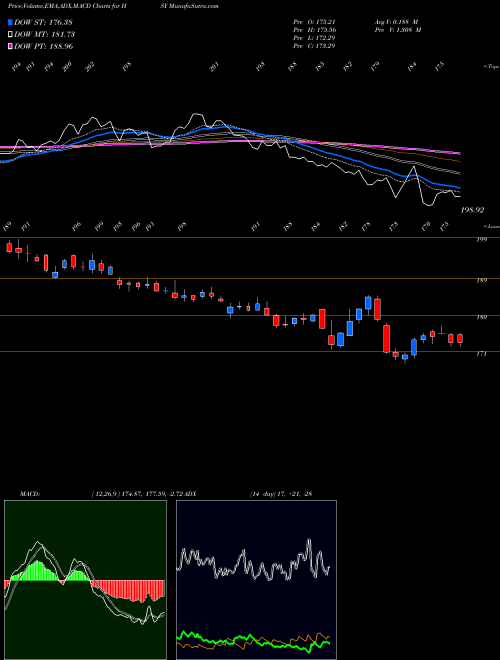Image resolution: width=500 pixels, height=660 pixels.
Task: Click the magenta EMA line's right end
Action: 458,152
